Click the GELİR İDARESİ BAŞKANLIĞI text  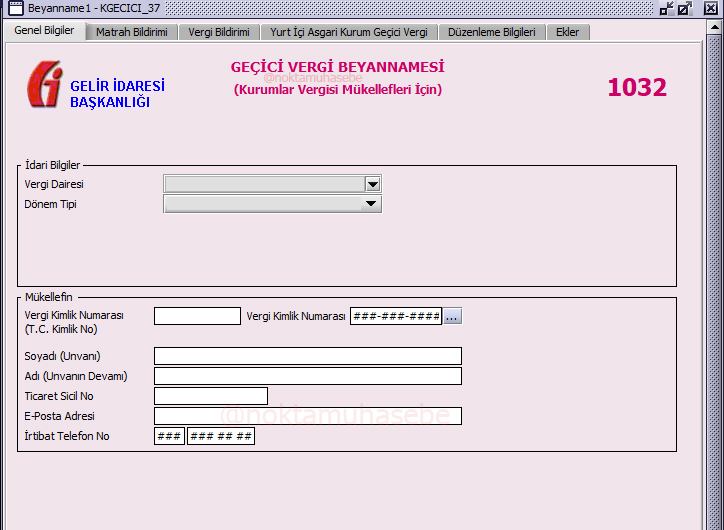point(117,94)
